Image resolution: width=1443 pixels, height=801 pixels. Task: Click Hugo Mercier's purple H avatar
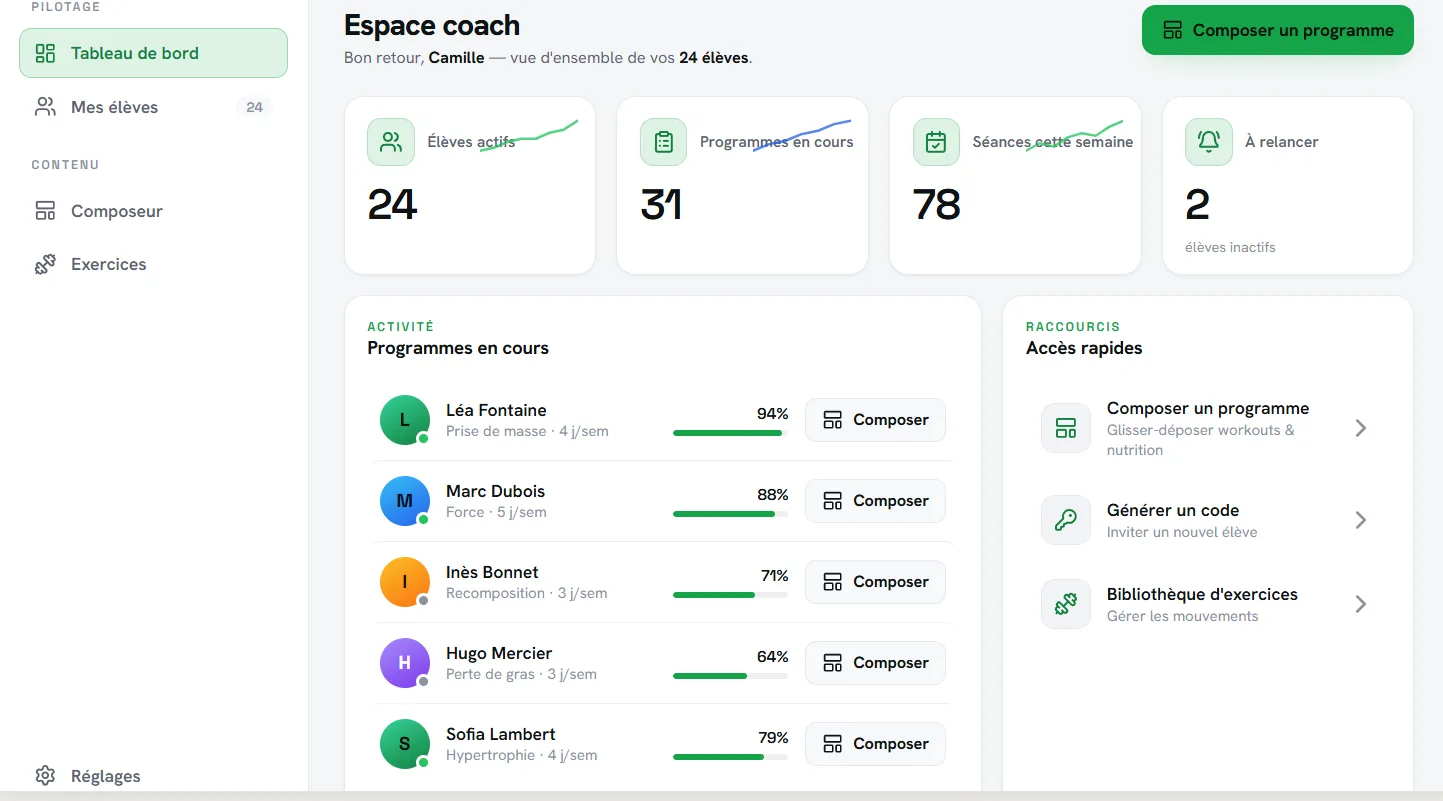405,663
